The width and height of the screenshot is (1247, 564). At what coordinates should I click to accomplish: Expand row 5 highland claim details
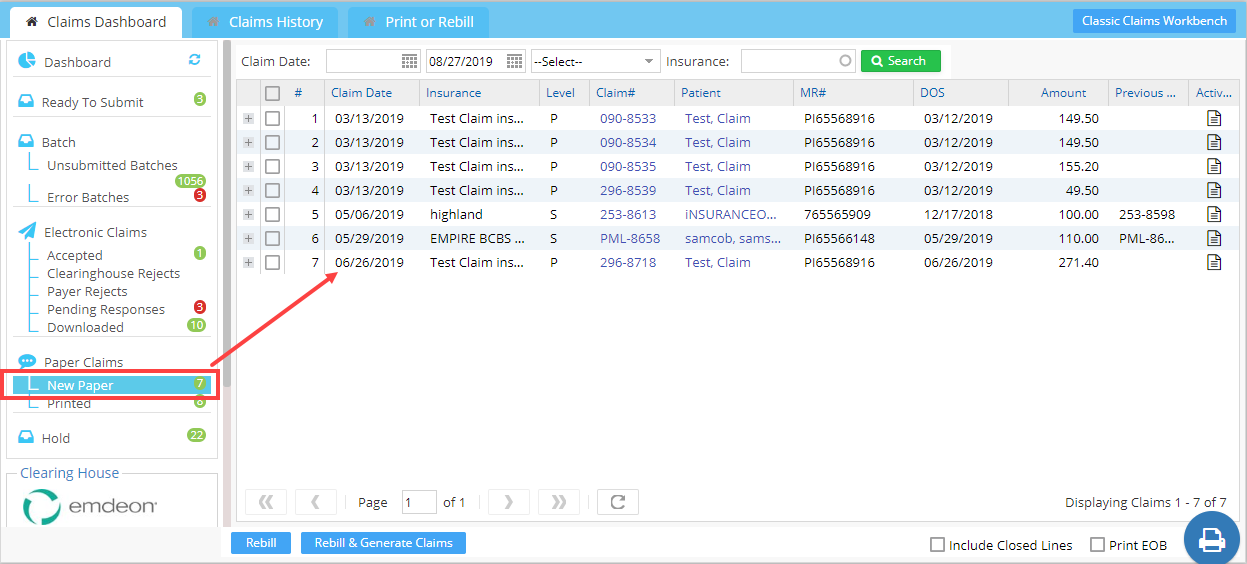click(x=248, y=214)
